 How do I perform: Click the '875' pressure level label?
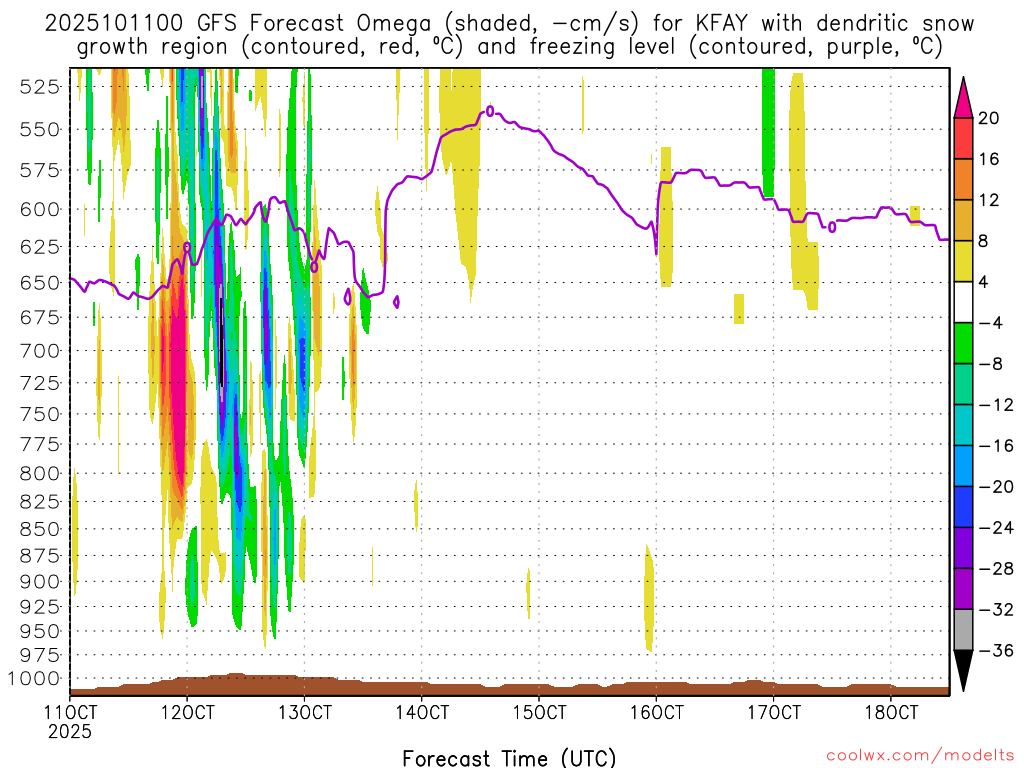click(x=40, y=556)
